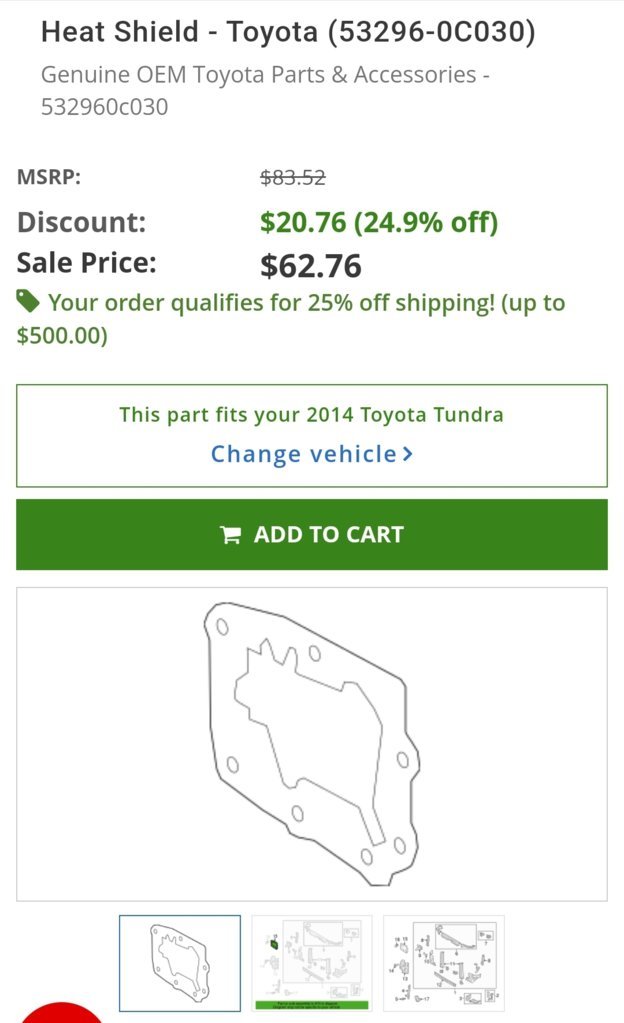624x1023 pixels.
Task: Select the third exploded parts diagram thumbnail
Action: pyautogui.click(x=444, y=963)
